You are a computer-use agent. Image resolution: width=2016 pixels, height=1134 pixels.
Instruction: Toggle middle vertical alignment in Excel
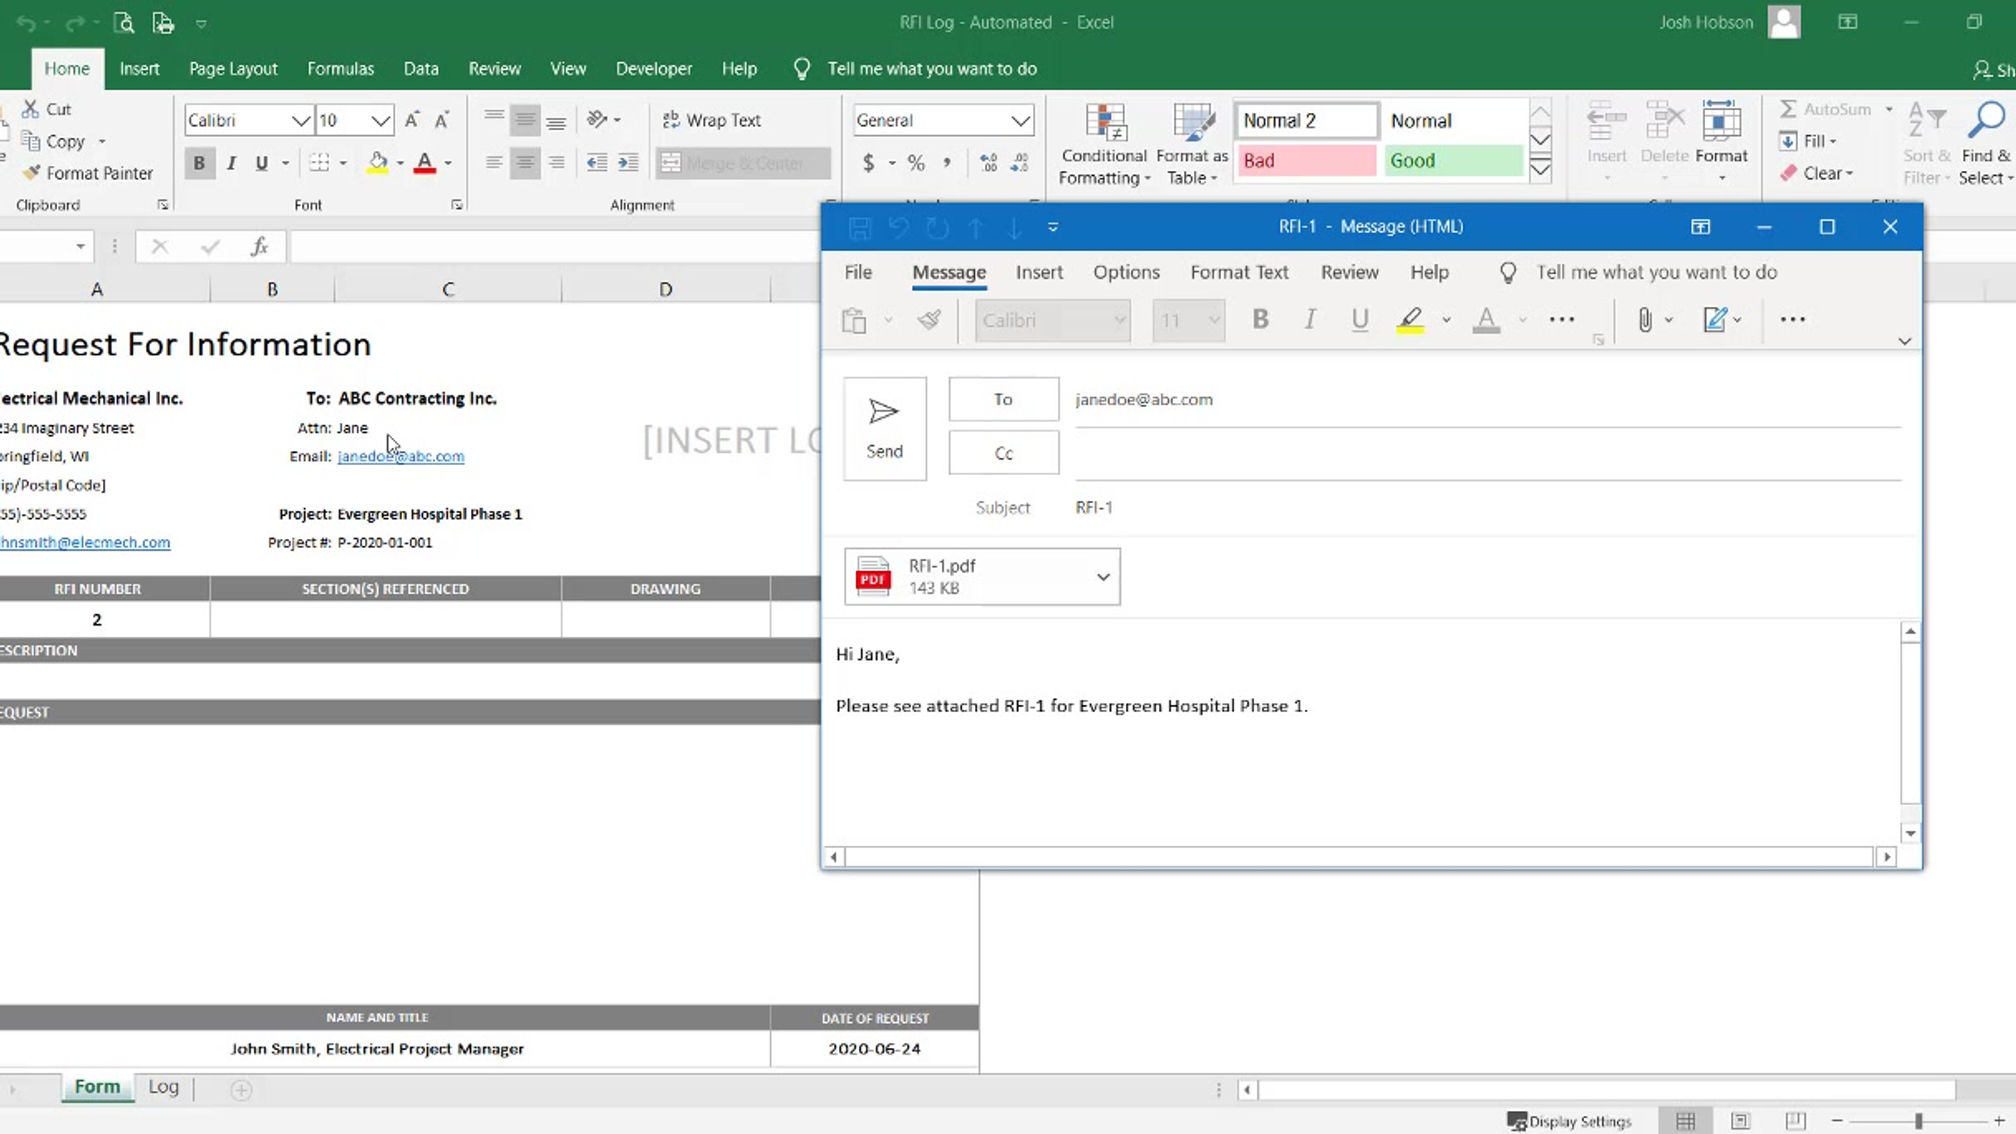tap(524, 120)
